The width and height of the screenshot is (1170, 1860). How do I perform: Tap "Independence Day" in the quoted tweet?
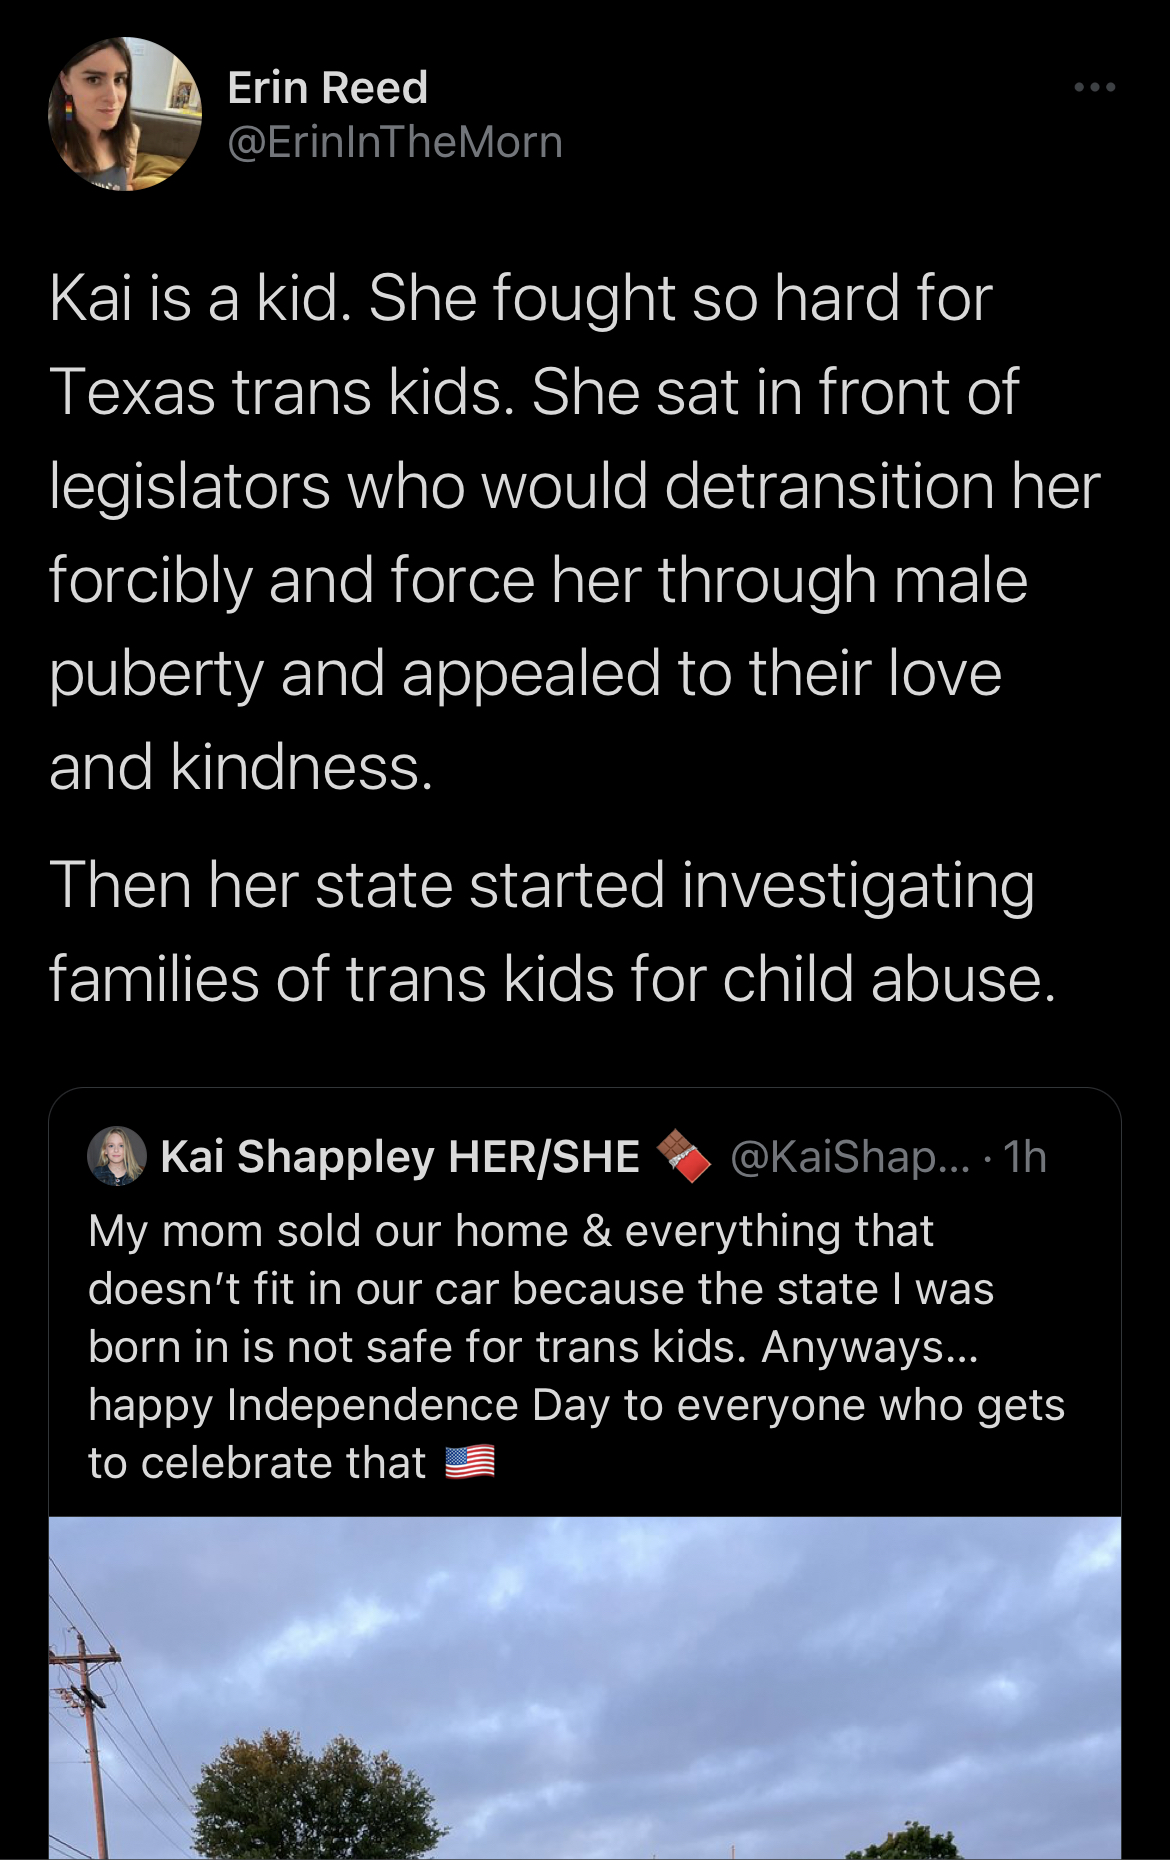pyautogui.click(x=418, y=1405)
